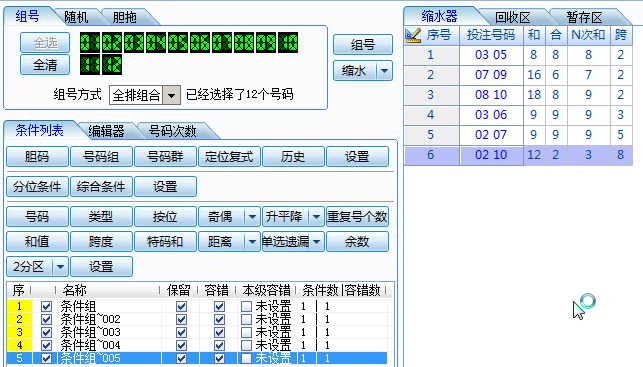Image resolution: width=643 pixels, height=367 pixels.
Task: Toggle 本级容错 checkbox for 条件组~002
Action: tap(246, 319)
